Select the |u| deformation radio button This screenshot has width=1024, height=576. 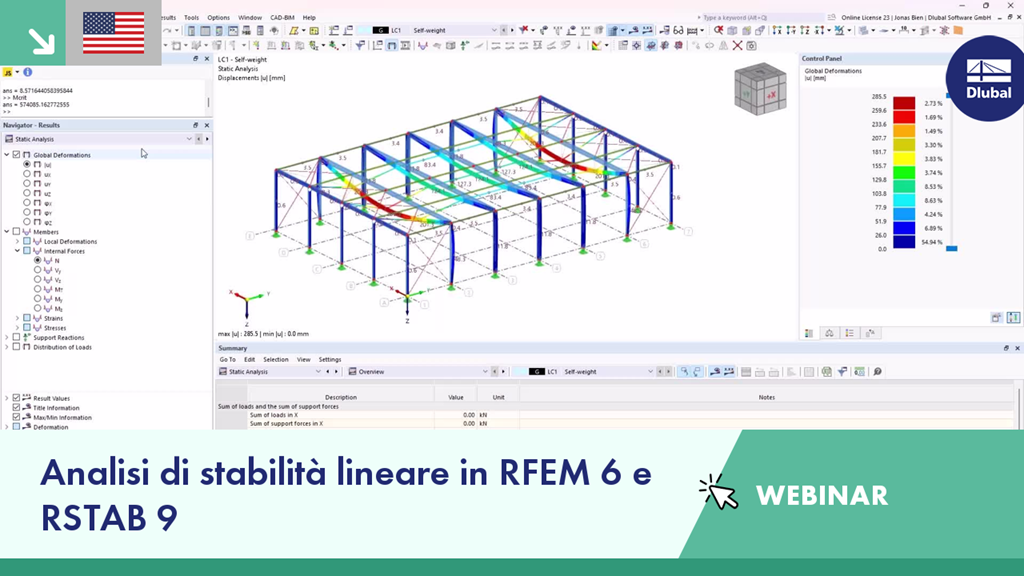click(27, 165)
